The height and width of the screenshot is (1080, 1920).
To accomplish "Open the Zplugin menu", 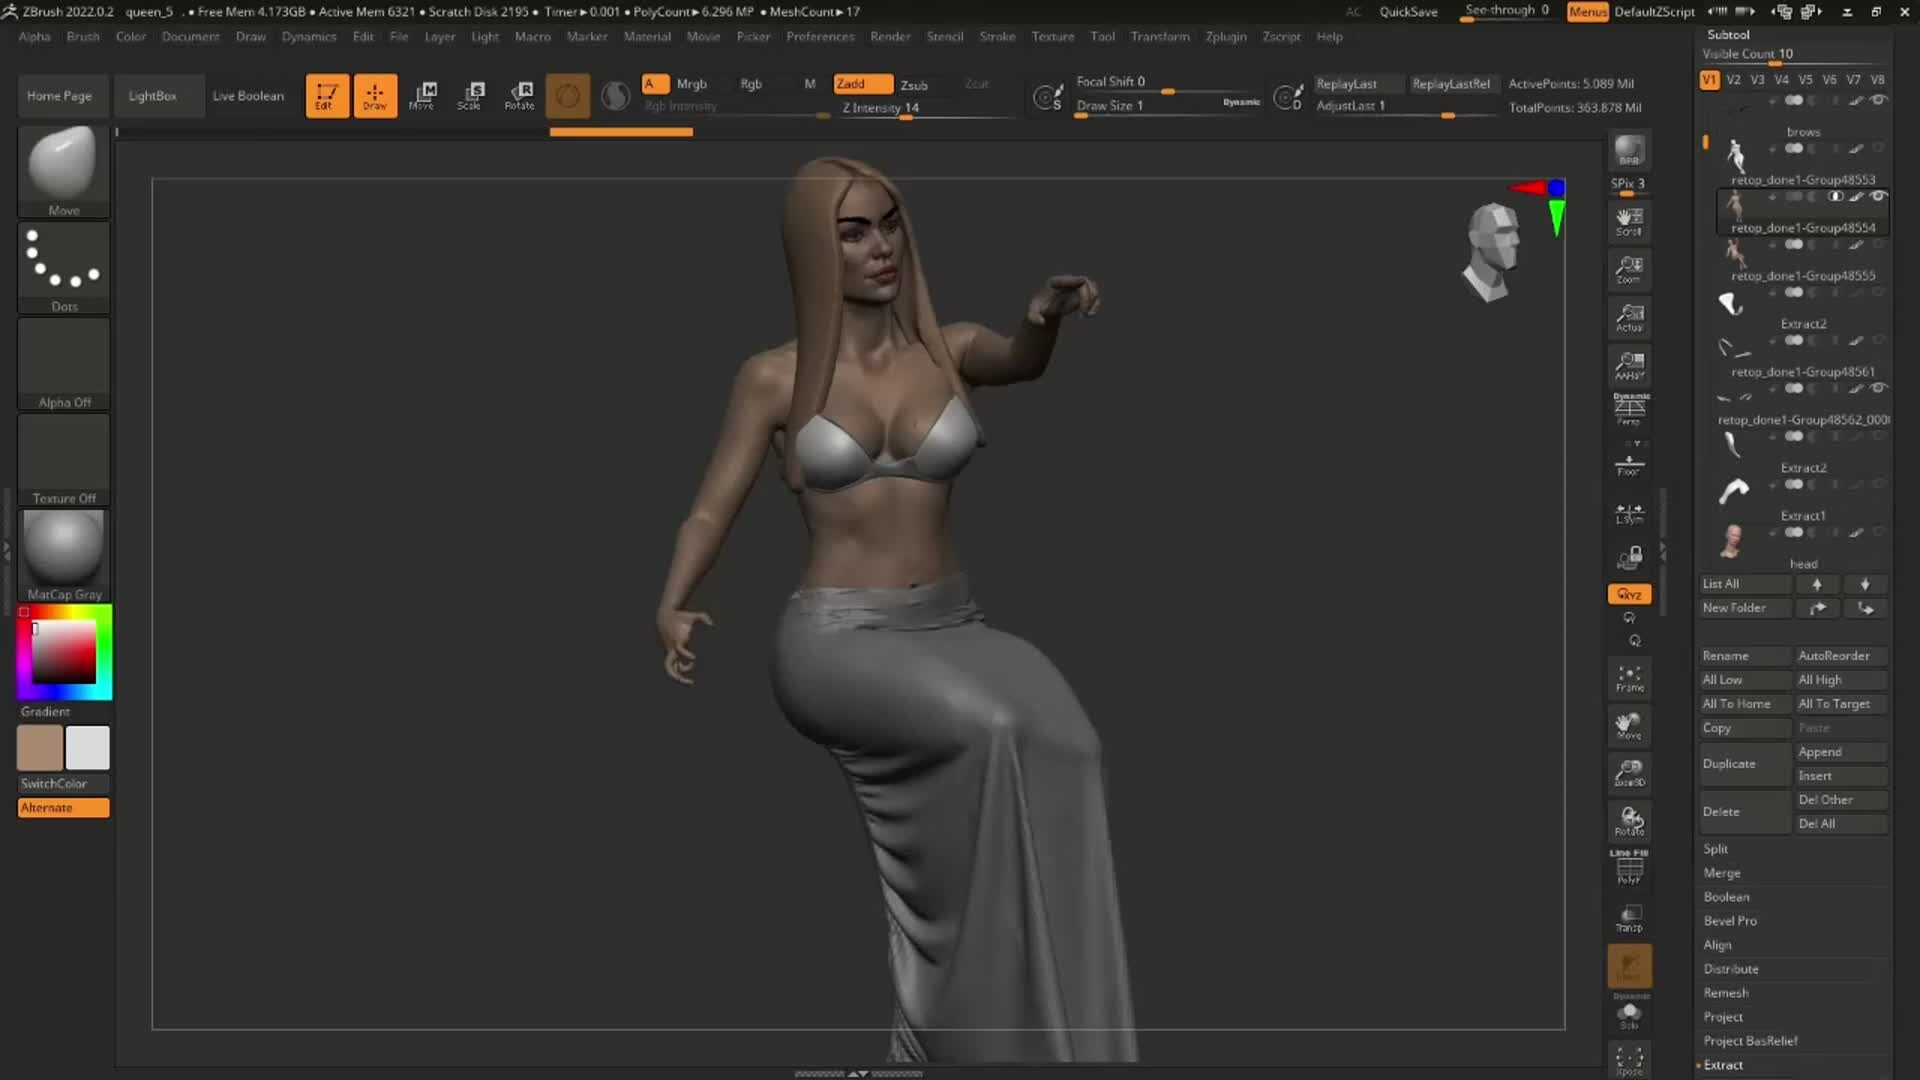I will [1226, 36].
